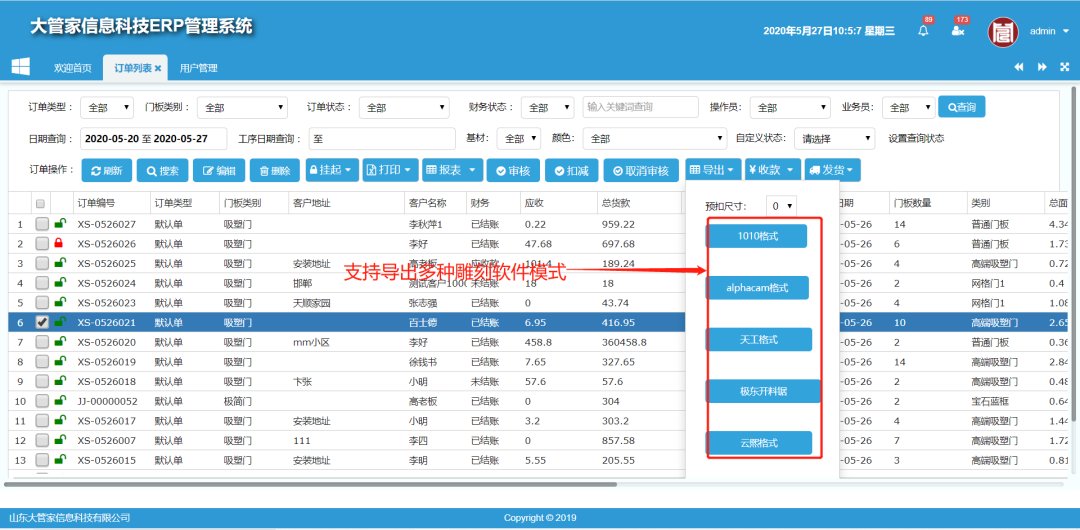Click the Windows logo start icon
The width and height of the screenshot is (1080, 530).
[20, 67]
